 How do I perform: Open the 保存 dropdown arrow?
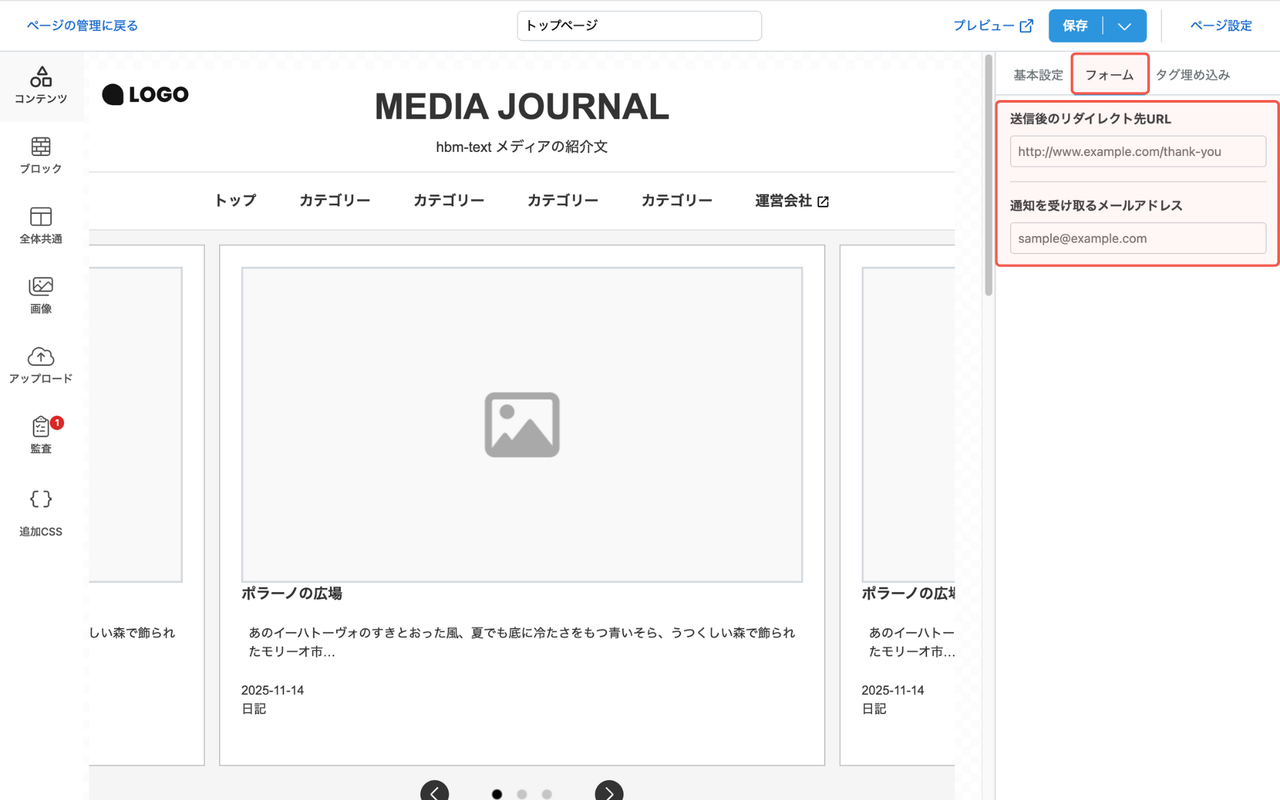(1125, 26)
